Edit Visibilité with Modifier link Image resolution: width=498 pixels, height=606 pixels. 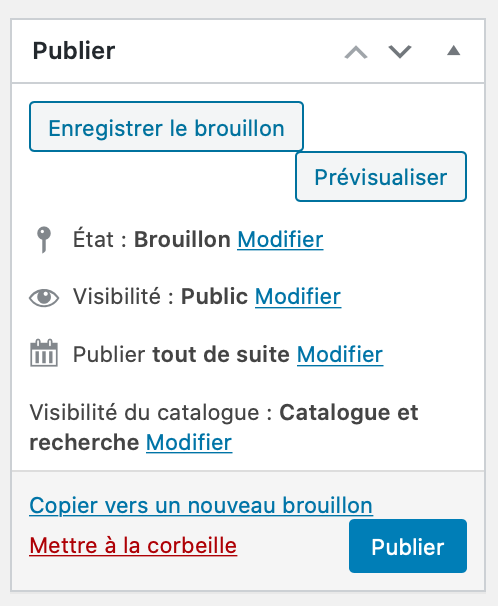(x=298, y=297)
